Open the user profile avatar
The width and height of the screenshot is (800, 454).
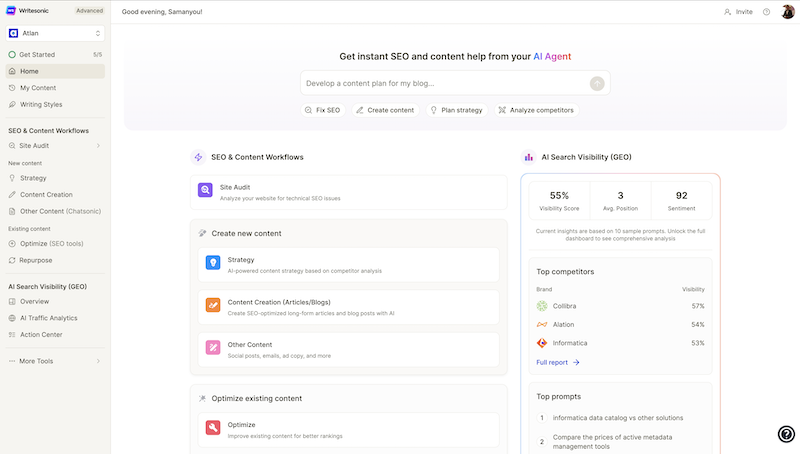[788, 12]
